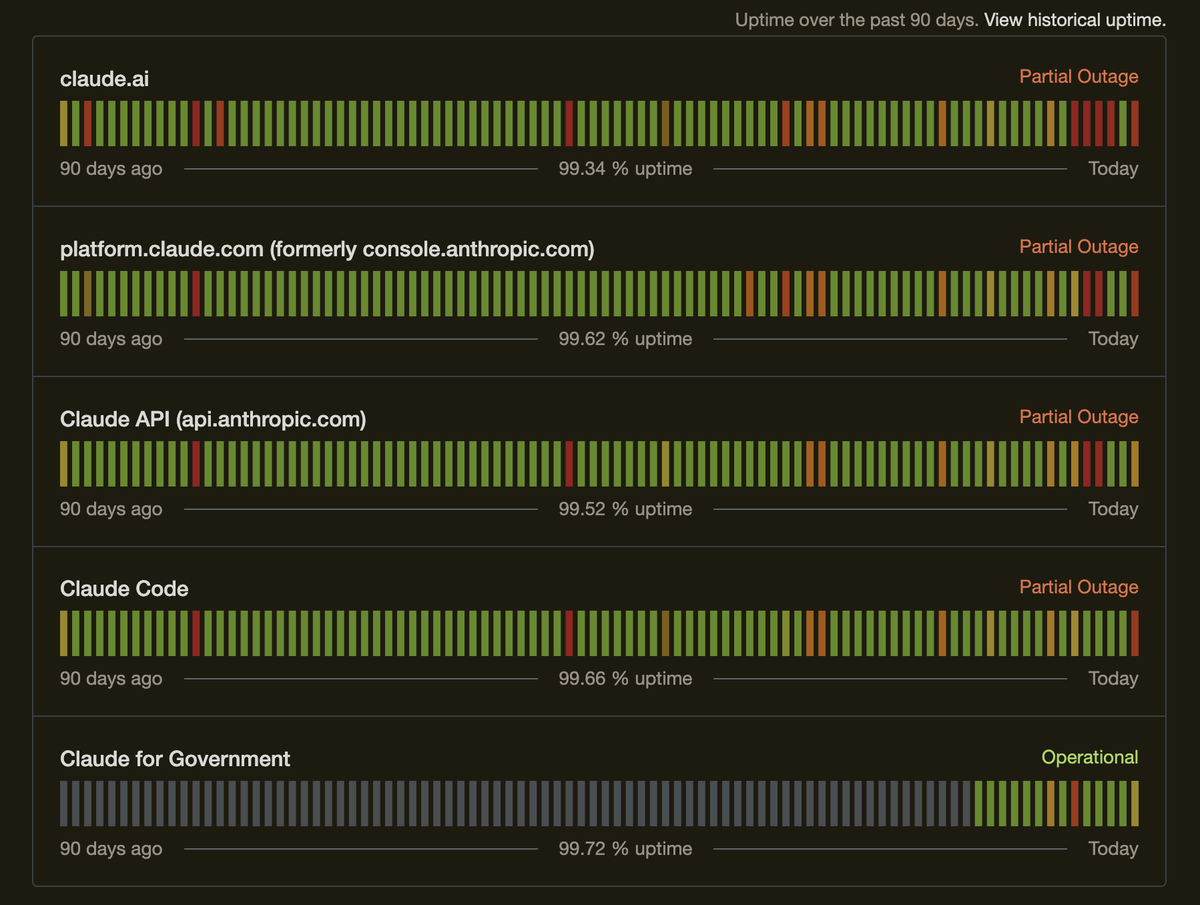Click the oldest bar in claude.ai timeline

pos(64,124)
